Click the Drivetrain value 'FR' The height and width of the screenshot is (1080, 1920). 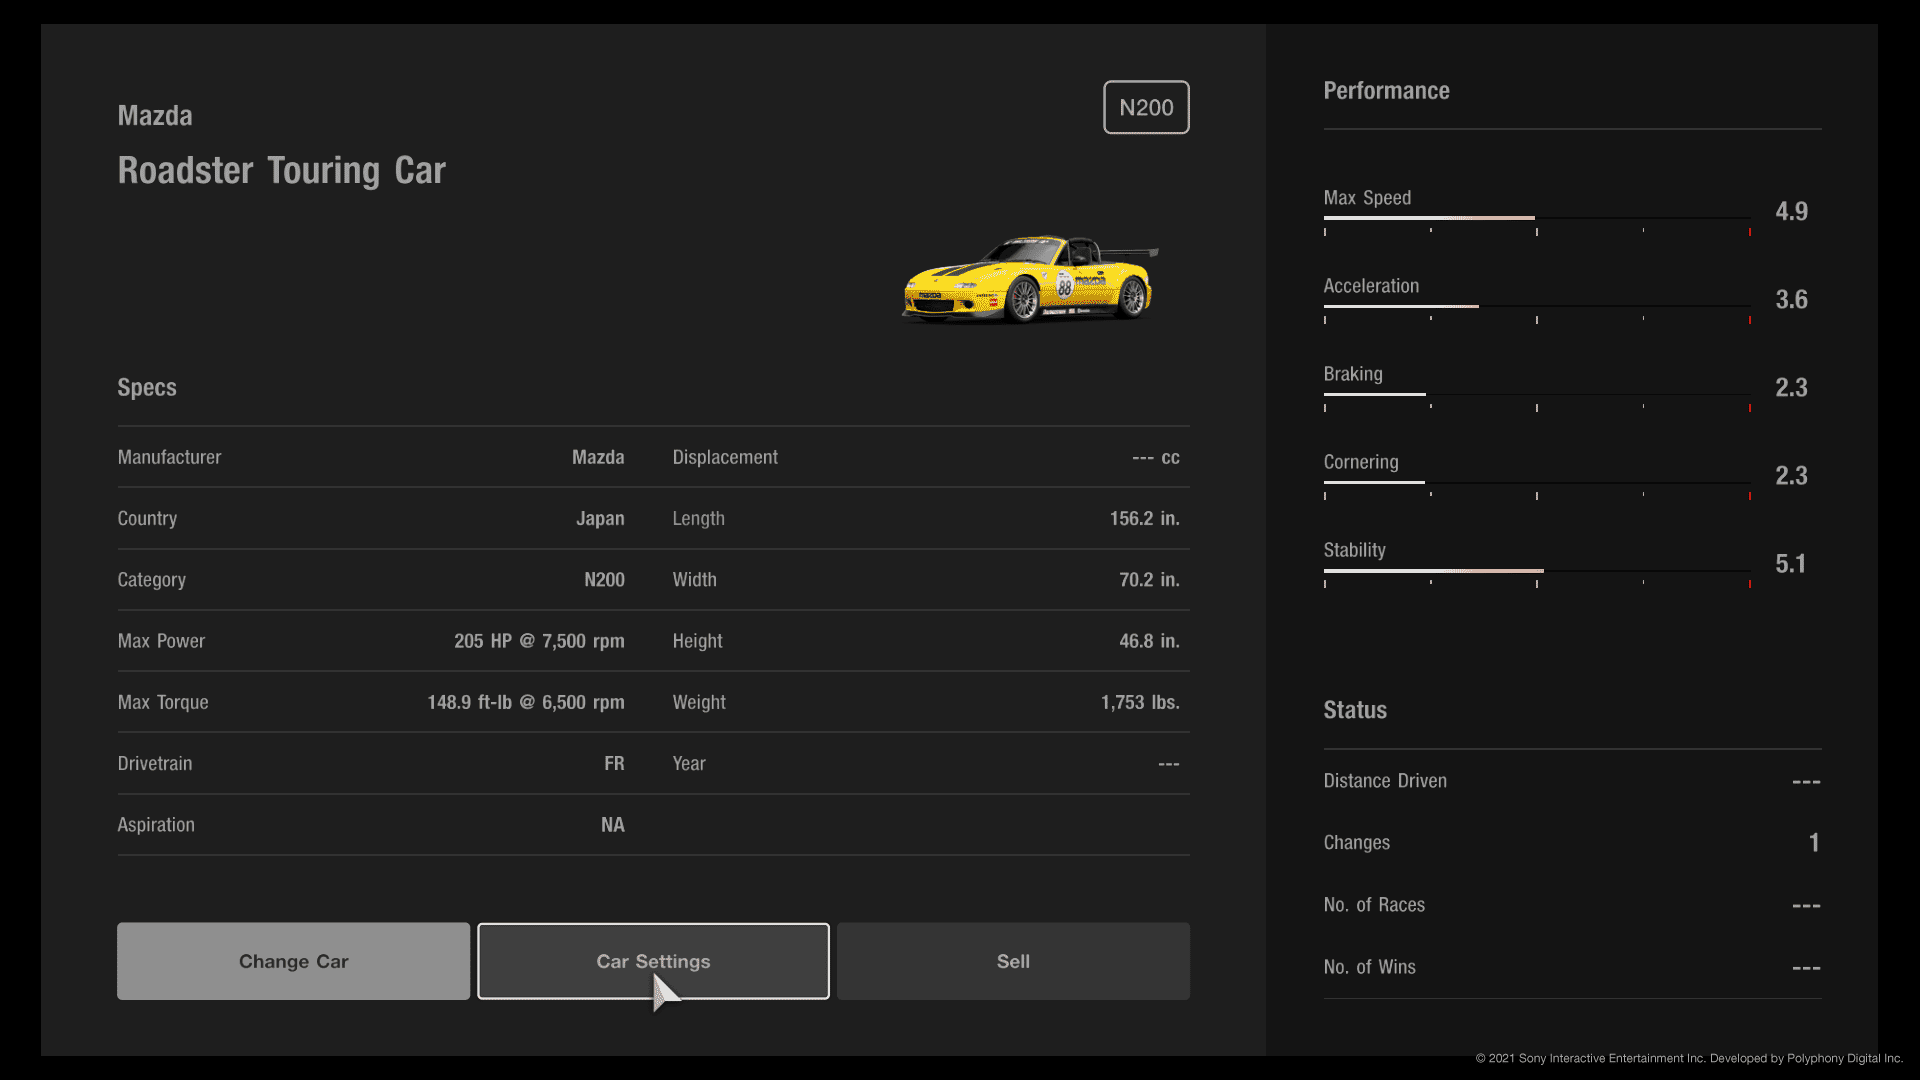click(x=614, y=764)
